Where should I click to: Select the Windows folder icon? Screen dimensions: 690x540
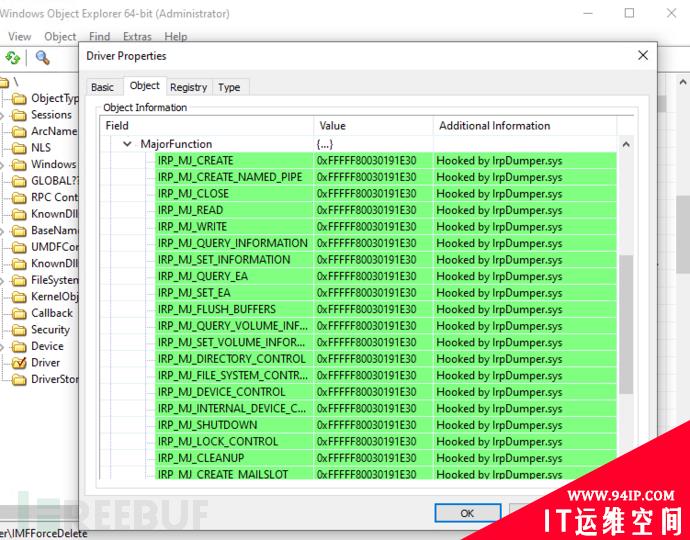click(x=19, y=165)
